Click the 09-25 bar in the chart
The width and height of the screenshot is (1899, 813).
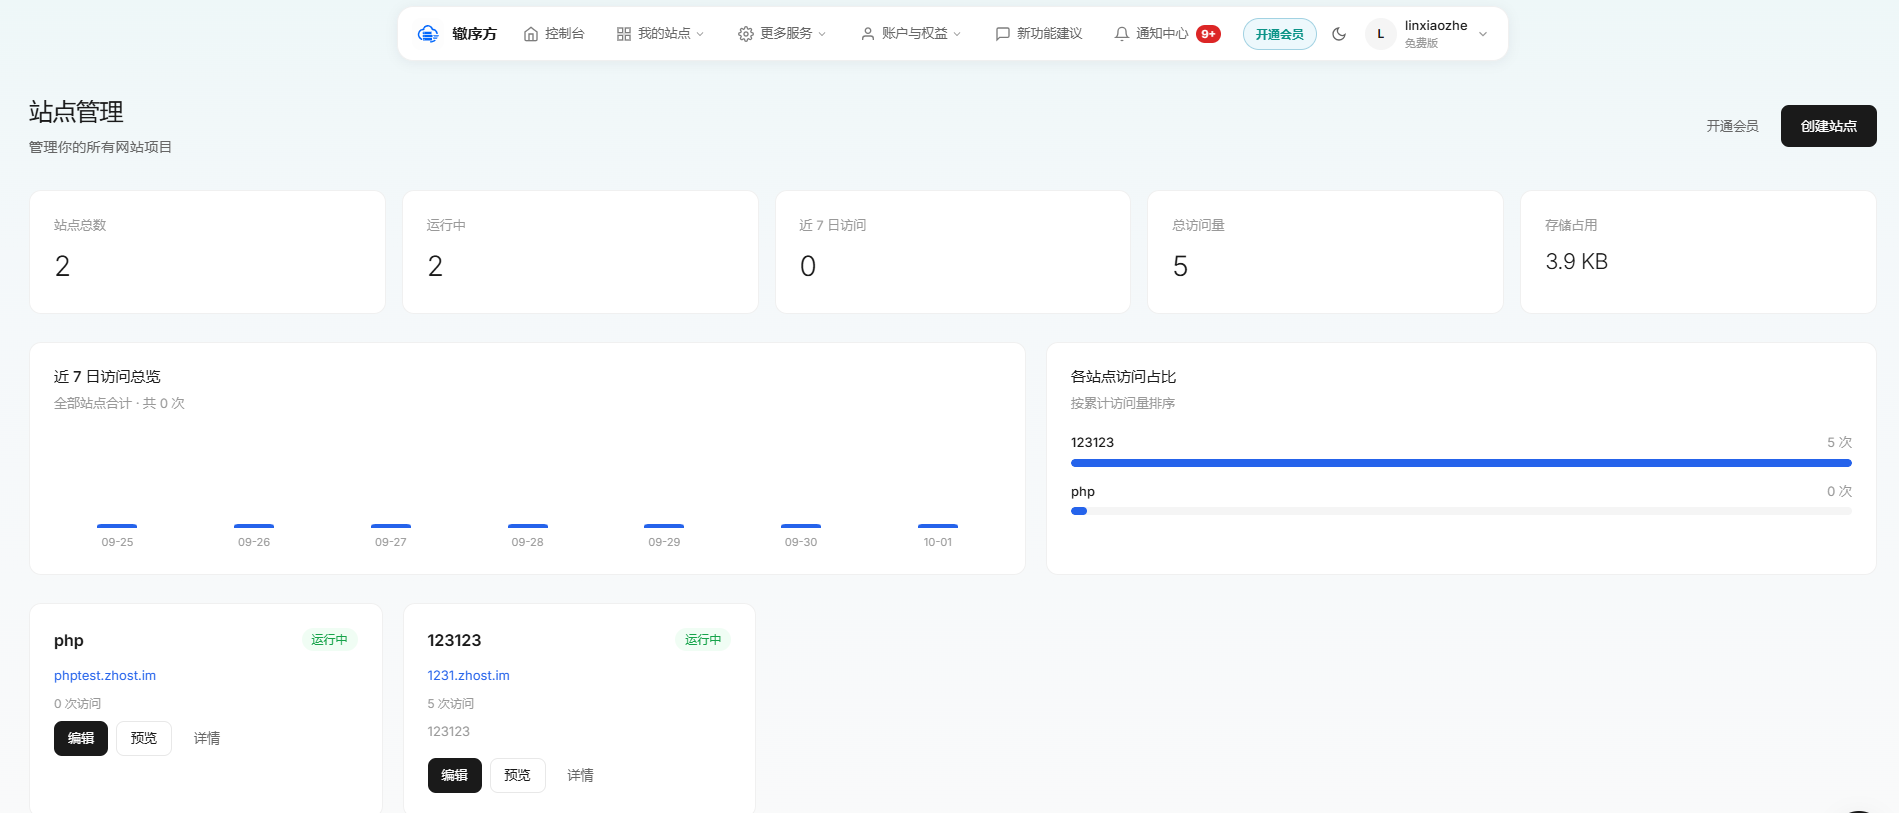117,526
